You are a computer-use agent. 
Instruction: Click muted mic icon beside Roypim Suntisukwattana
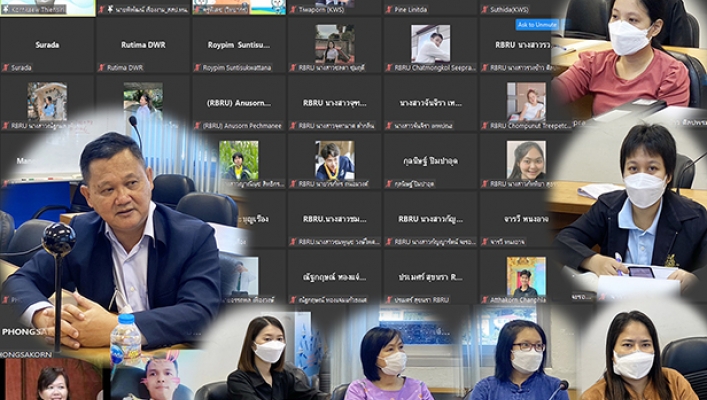[x=197, y=68]
